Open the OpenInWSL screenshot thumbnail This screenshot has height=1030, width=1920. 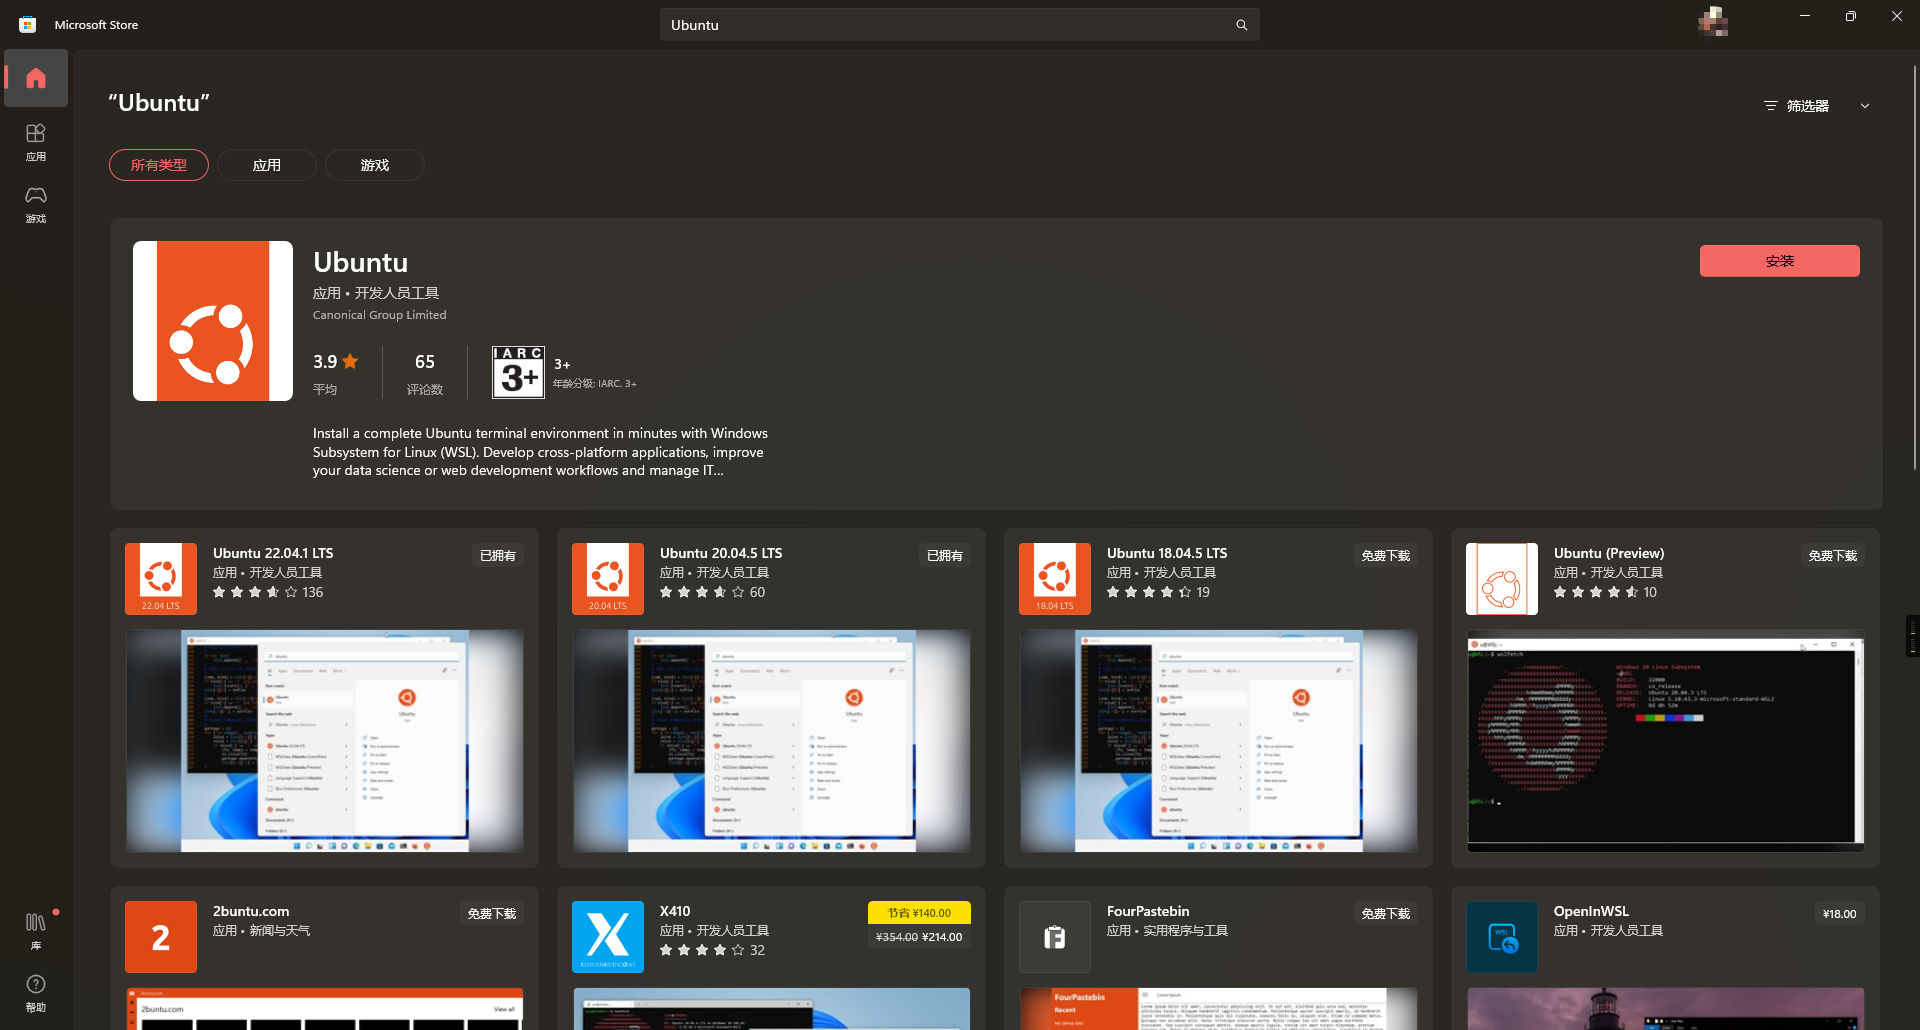(1666, 1009)
